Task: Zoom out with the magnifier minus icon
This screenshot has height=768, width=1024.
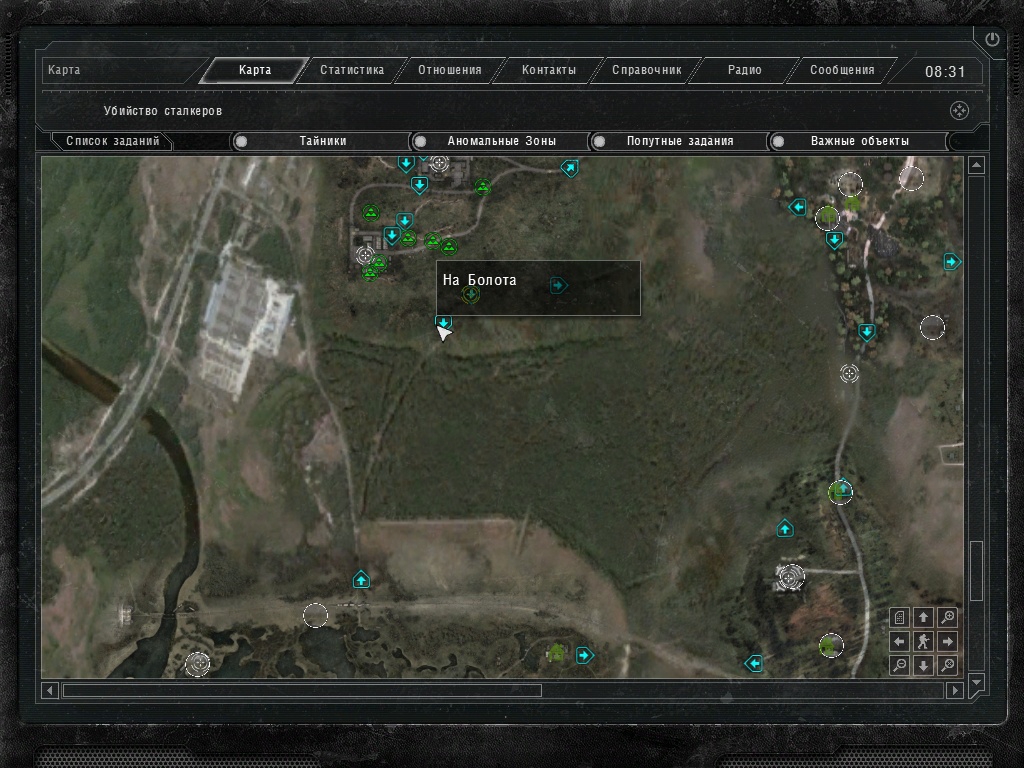Action: (900, 665)
